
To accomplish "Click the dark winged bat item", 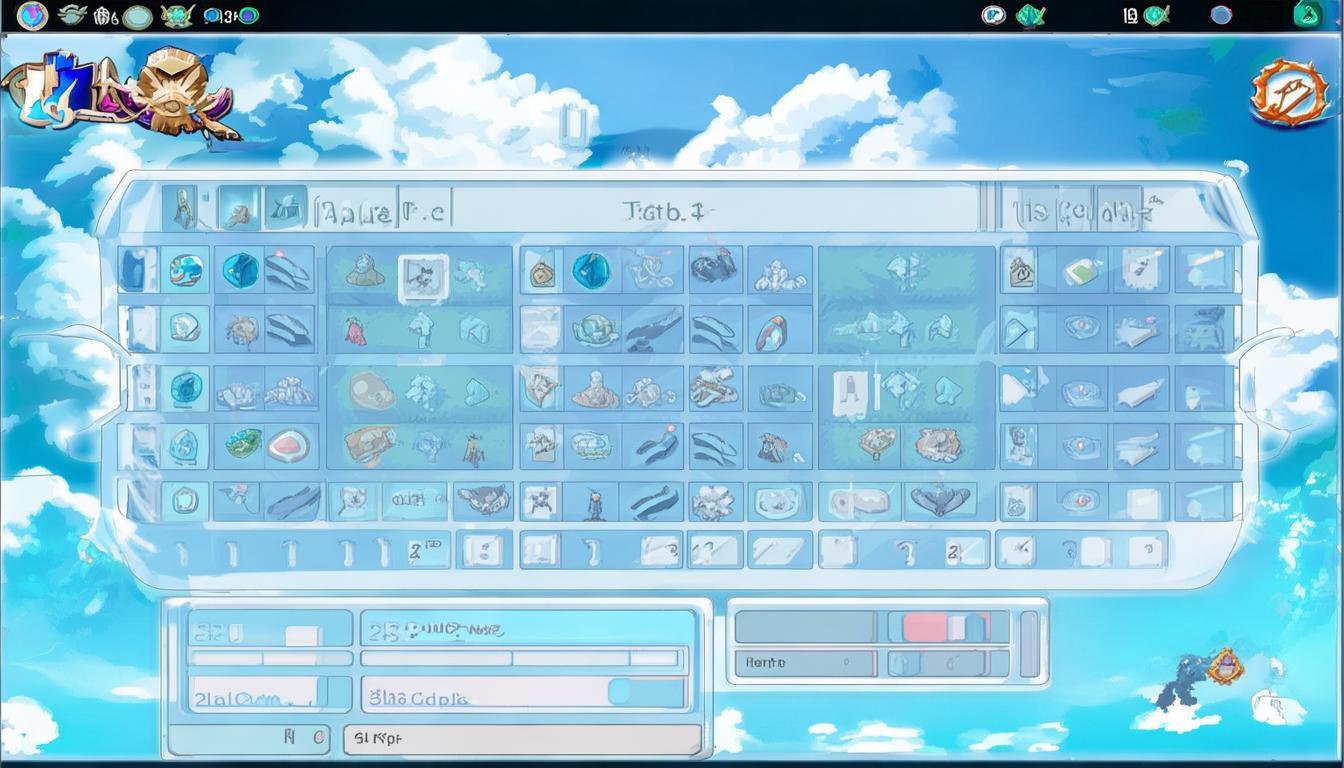I will click(x=940, y=500).
